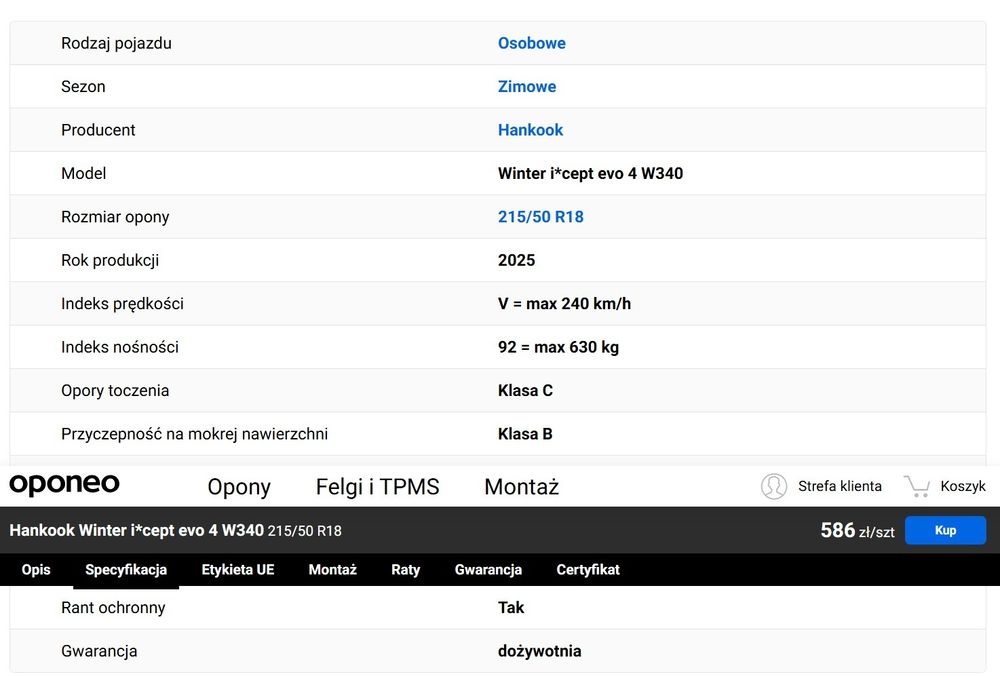
Task: Open the Montaż top navigation menu
Action: point(522,487)
